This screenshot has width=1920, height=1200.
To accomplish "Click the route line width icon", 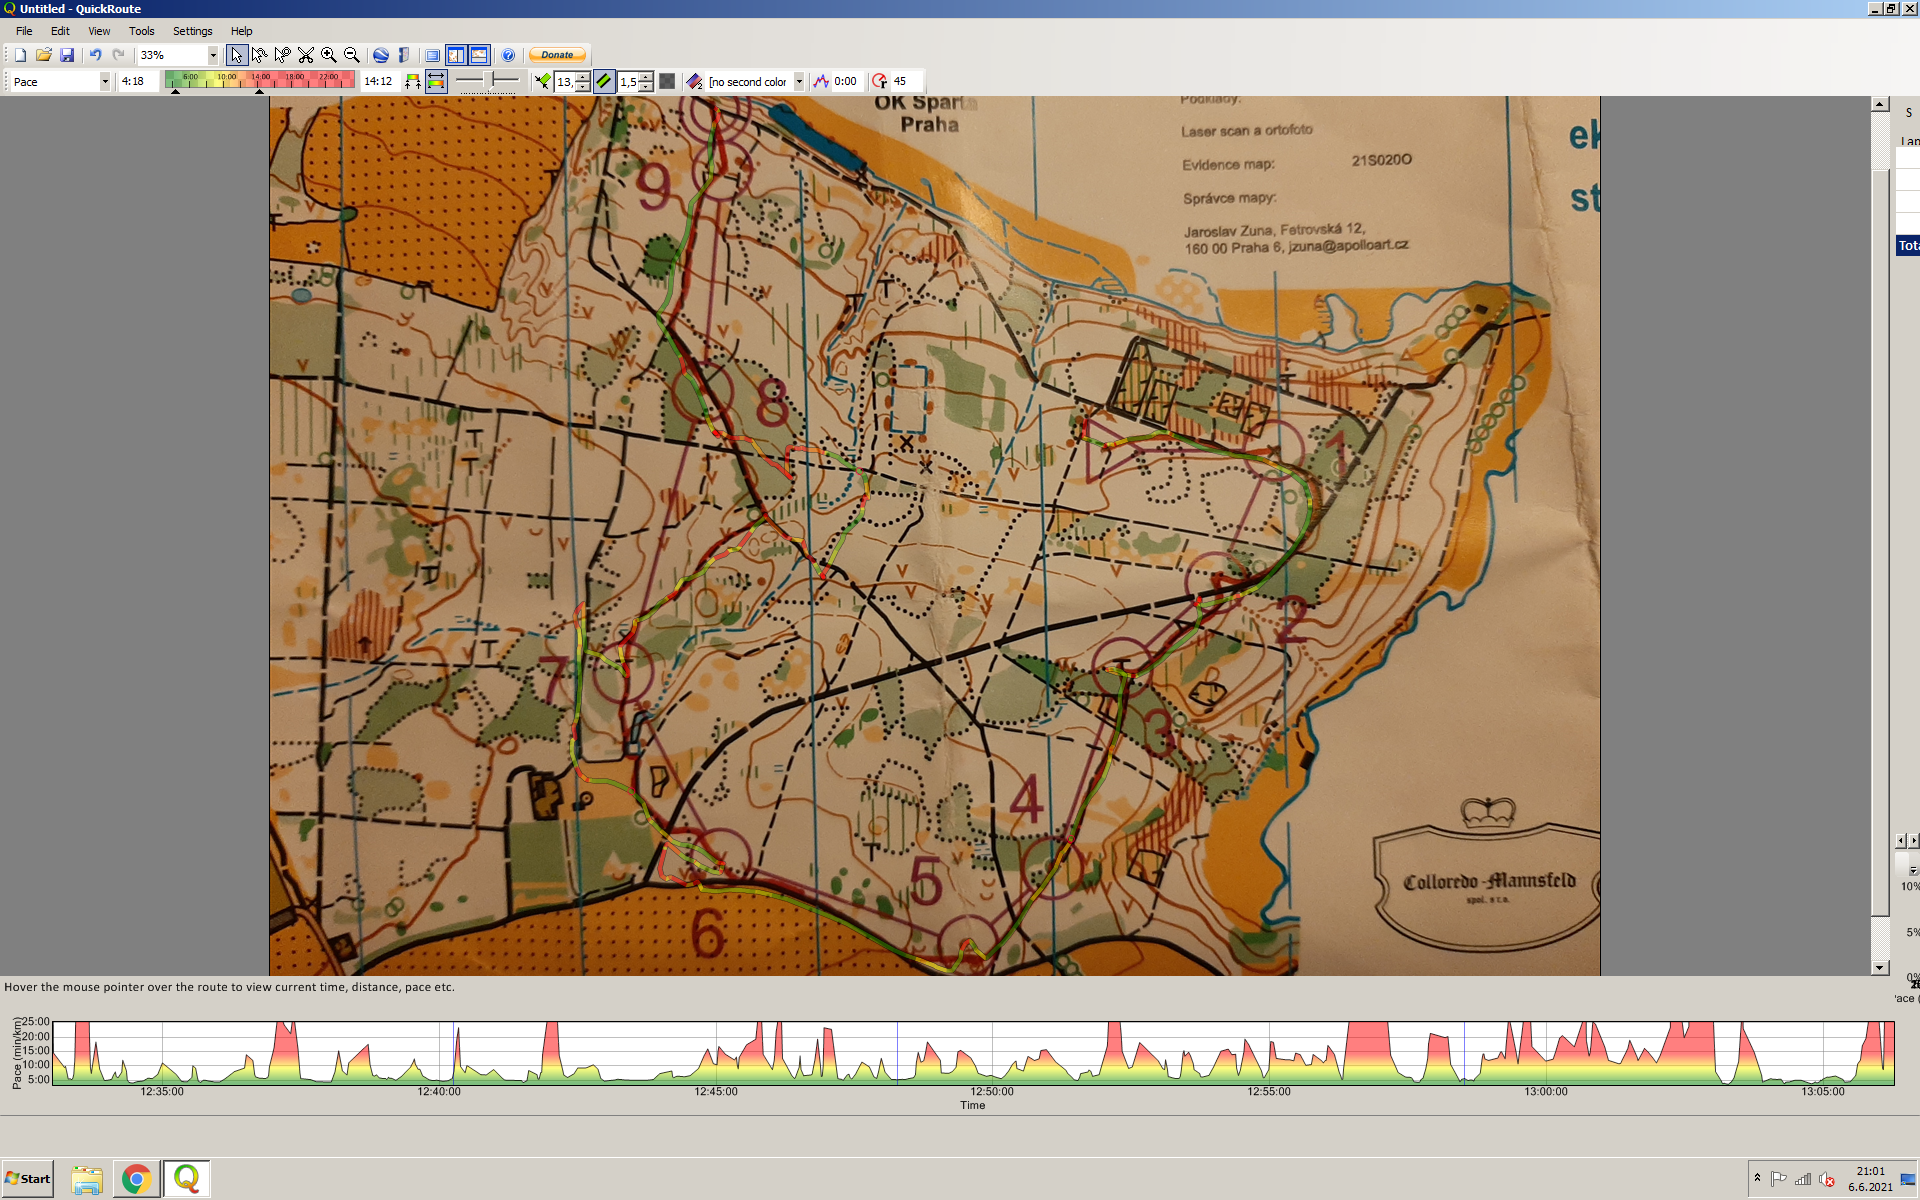I will tap(542, 82).
